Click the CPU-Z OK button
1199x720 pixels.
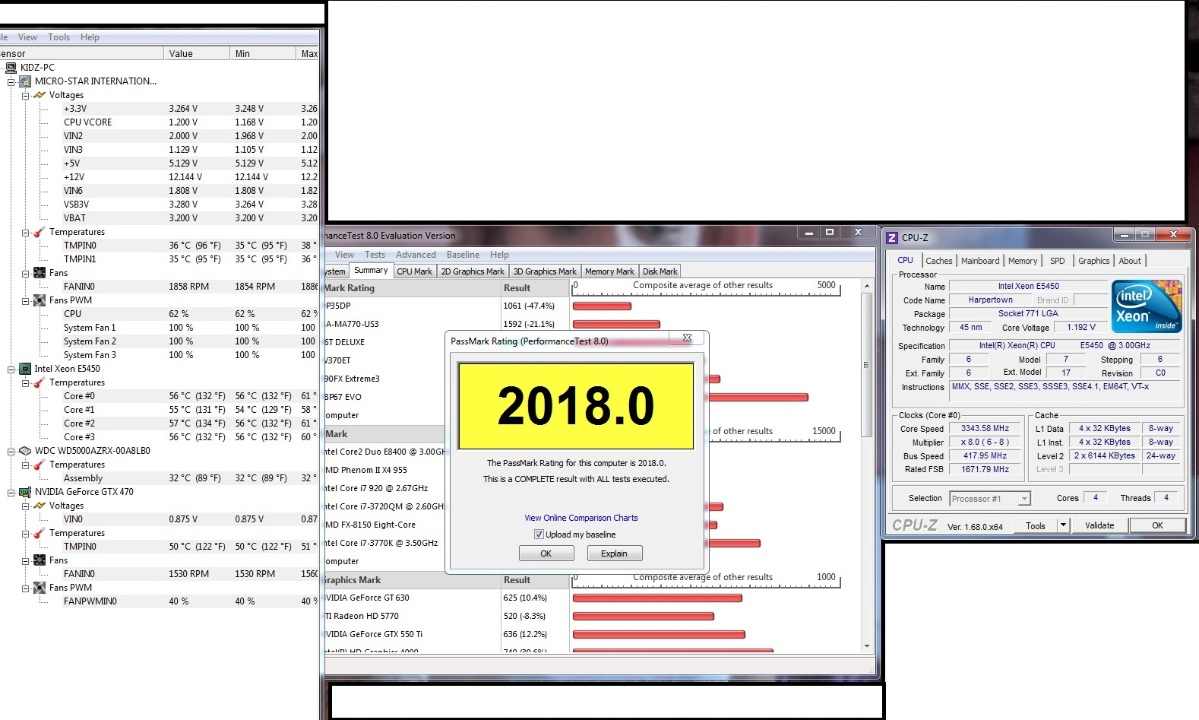pyautogui.click(x=1158, y=525)
